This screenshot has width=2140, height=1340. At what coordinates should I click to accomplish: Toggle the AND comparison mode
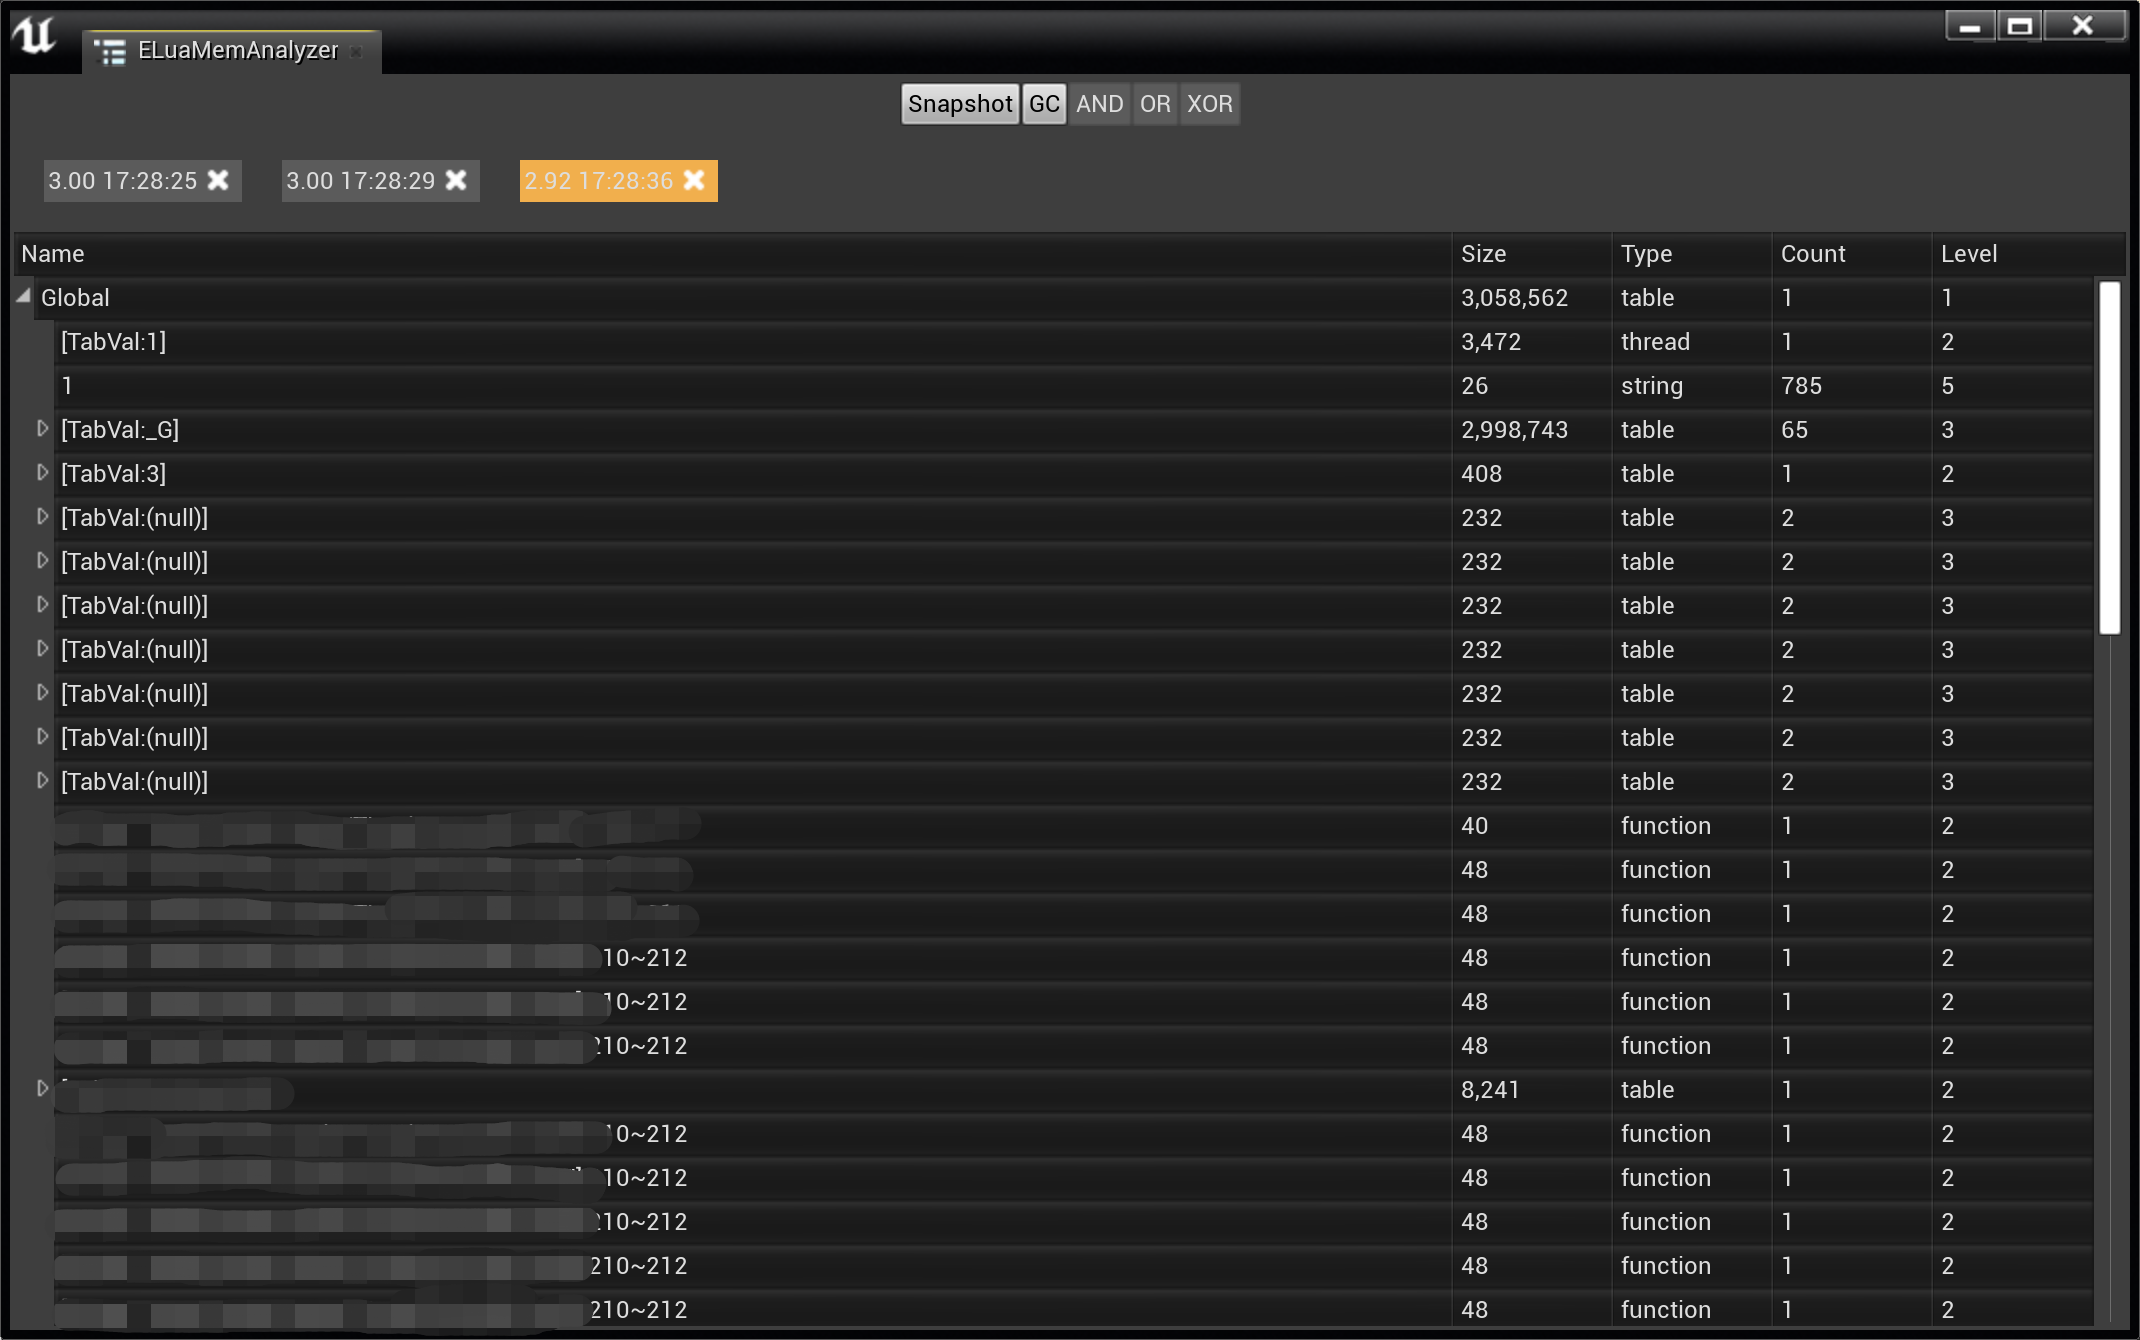pyautogui.click(x=1099, y=104)
